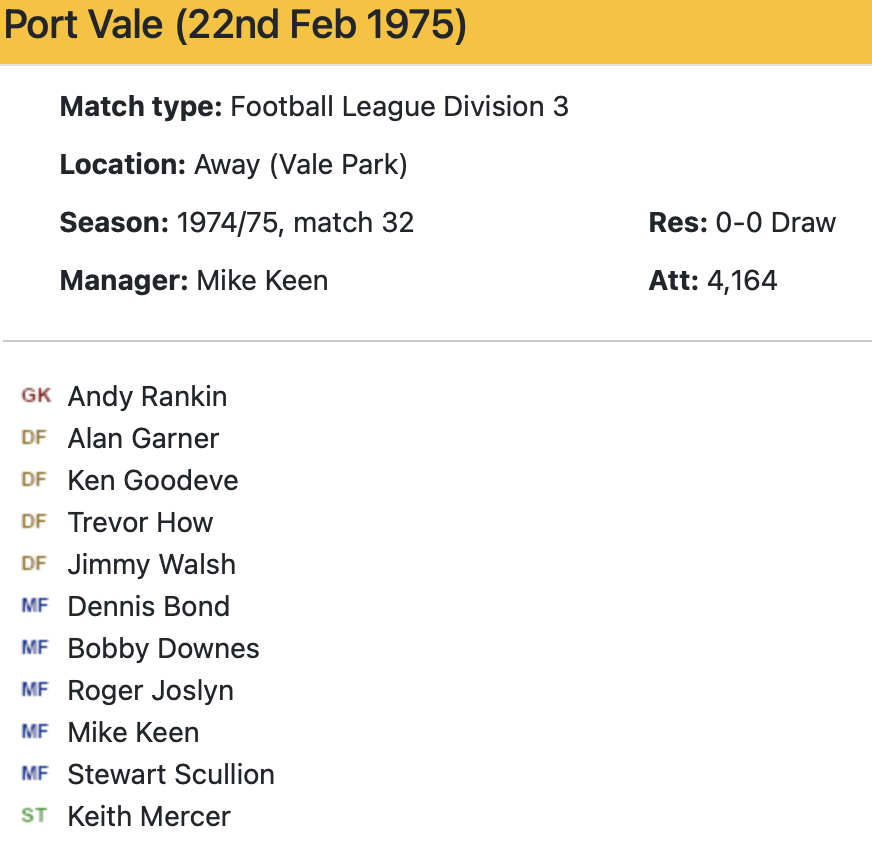
Task: Click the MF icon beside Roger Joslyn
Action: [x=34, y=690]
